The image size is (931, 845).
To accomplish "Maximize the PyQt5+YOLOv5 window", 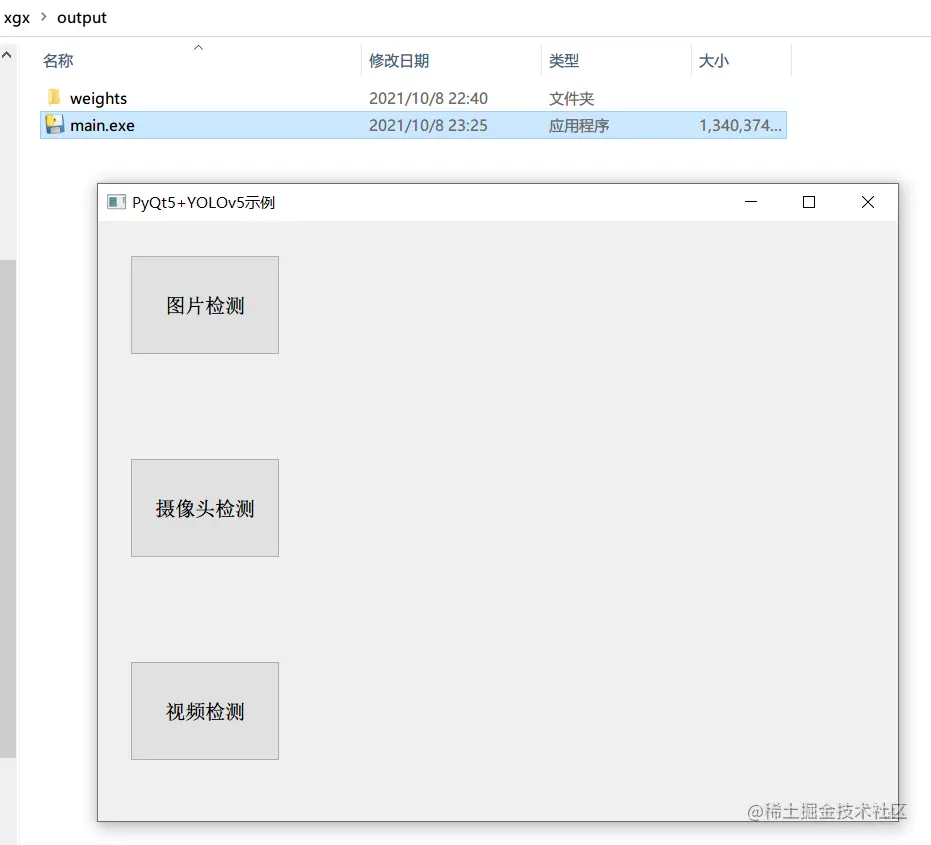I will click(x=809, y=202).
